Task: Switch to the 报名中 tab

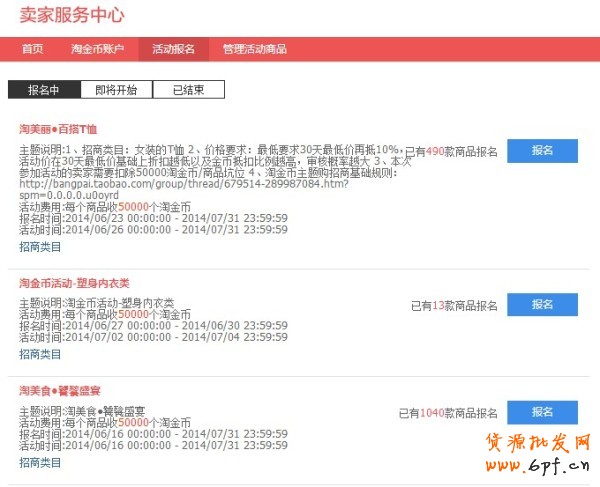Action: click(43, 90)
